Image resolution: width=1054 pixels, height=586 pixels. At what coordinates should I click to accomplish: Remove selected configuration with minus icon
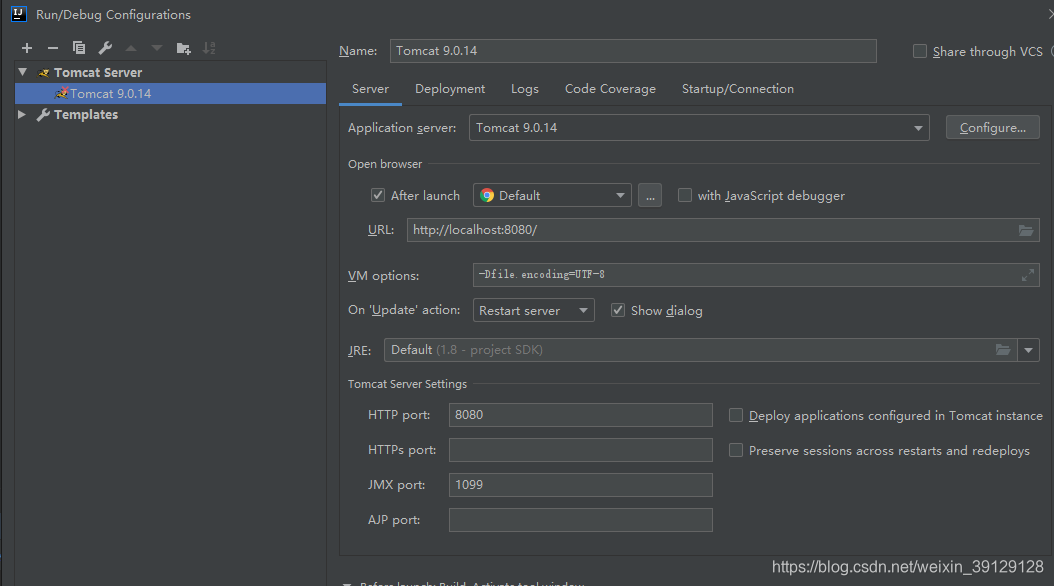click(x=53, y=48)
